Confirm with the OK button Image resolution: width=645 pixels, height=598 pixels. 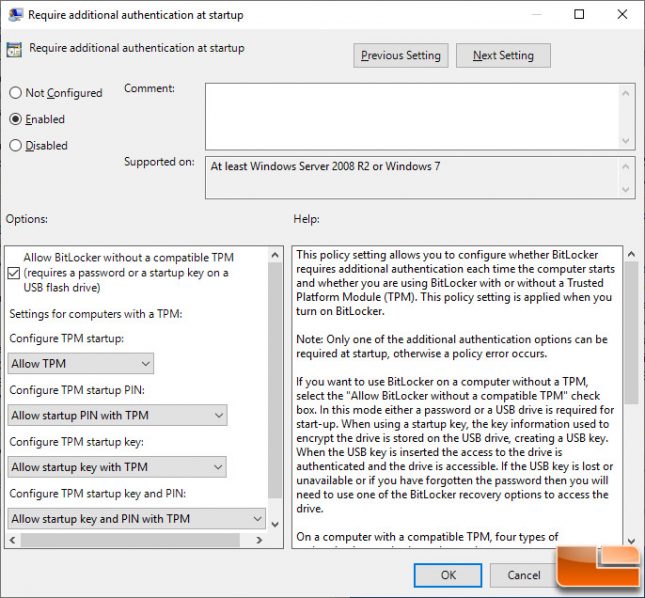coord(448,575)
